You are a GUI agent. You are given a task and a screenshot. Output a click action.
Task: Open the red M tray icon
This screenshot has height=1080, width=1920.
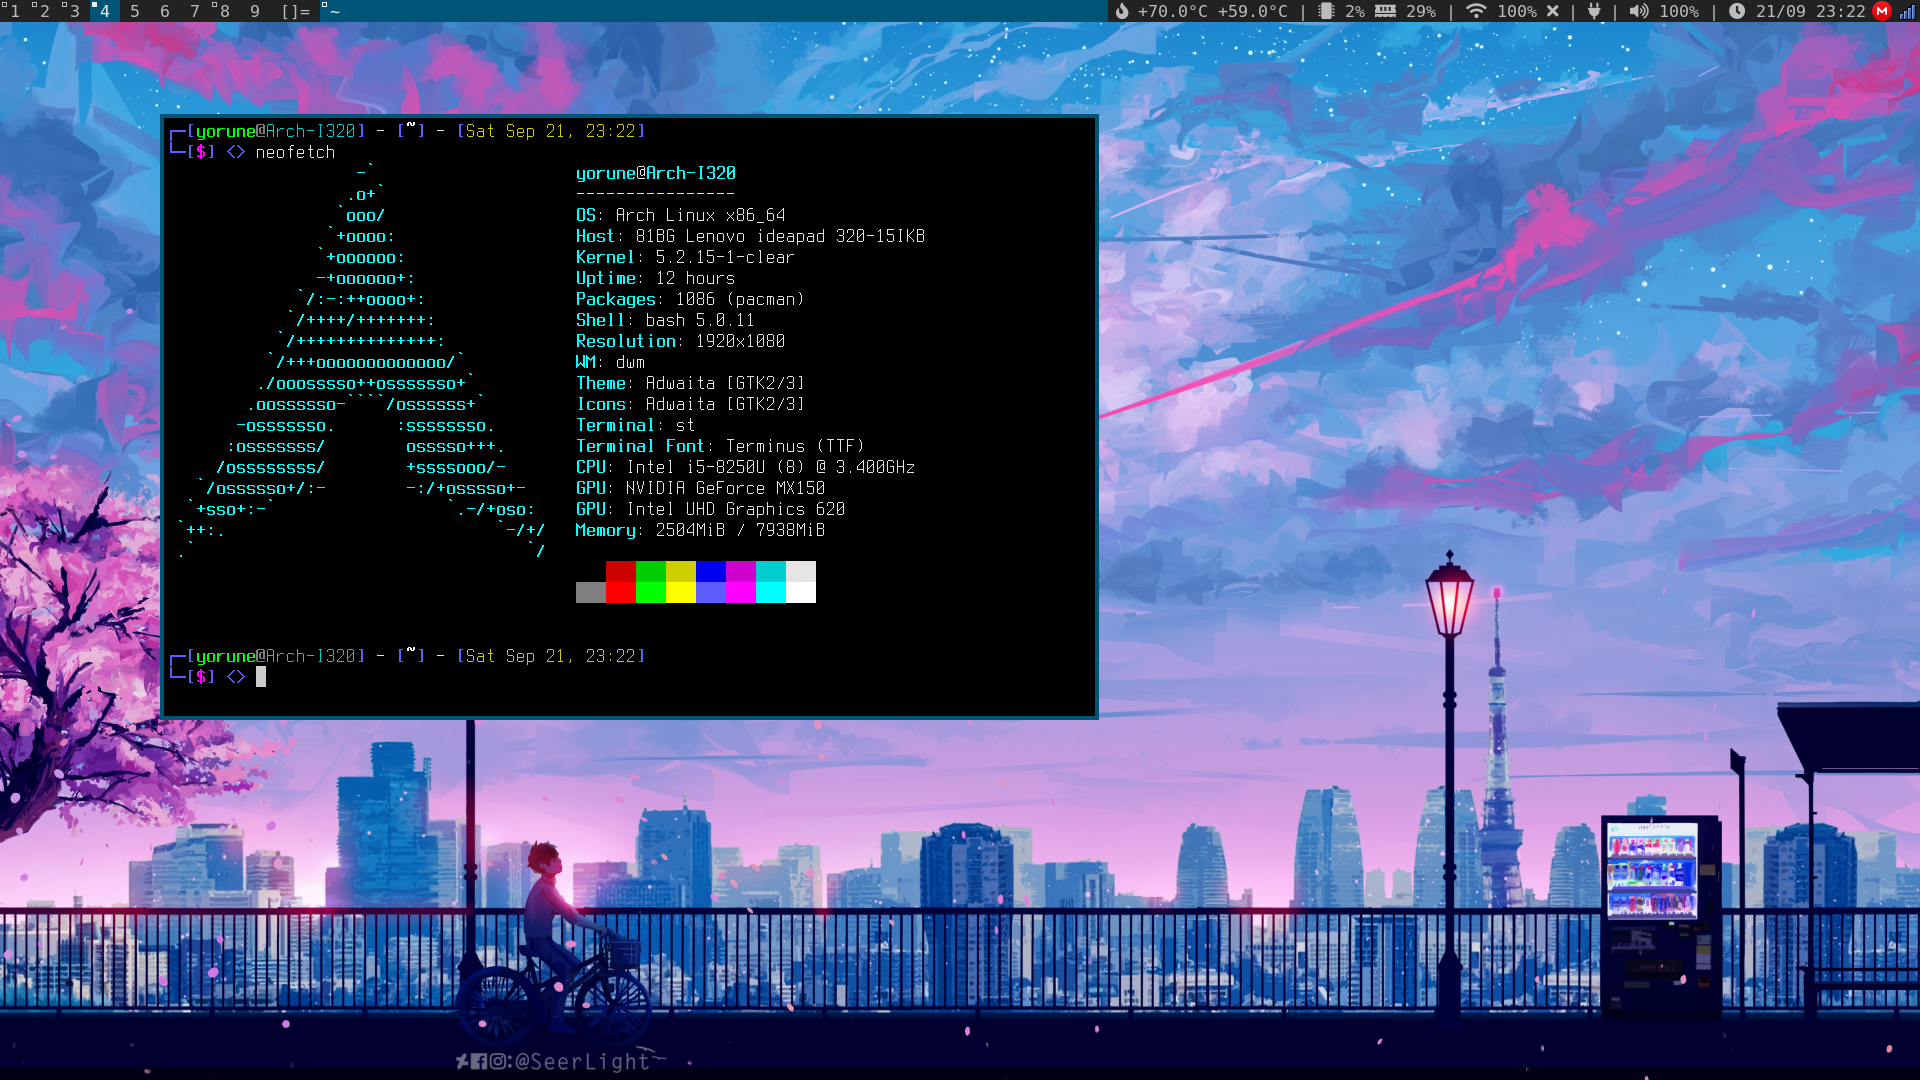[1882, 11]
